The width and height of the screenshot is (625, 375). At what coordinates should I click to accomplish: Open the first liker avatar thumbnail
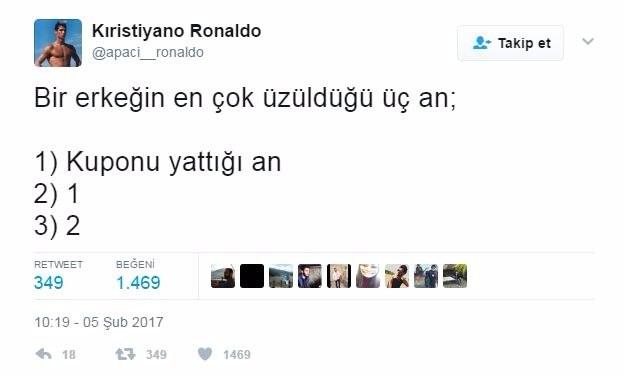click(x=223, y=276)
